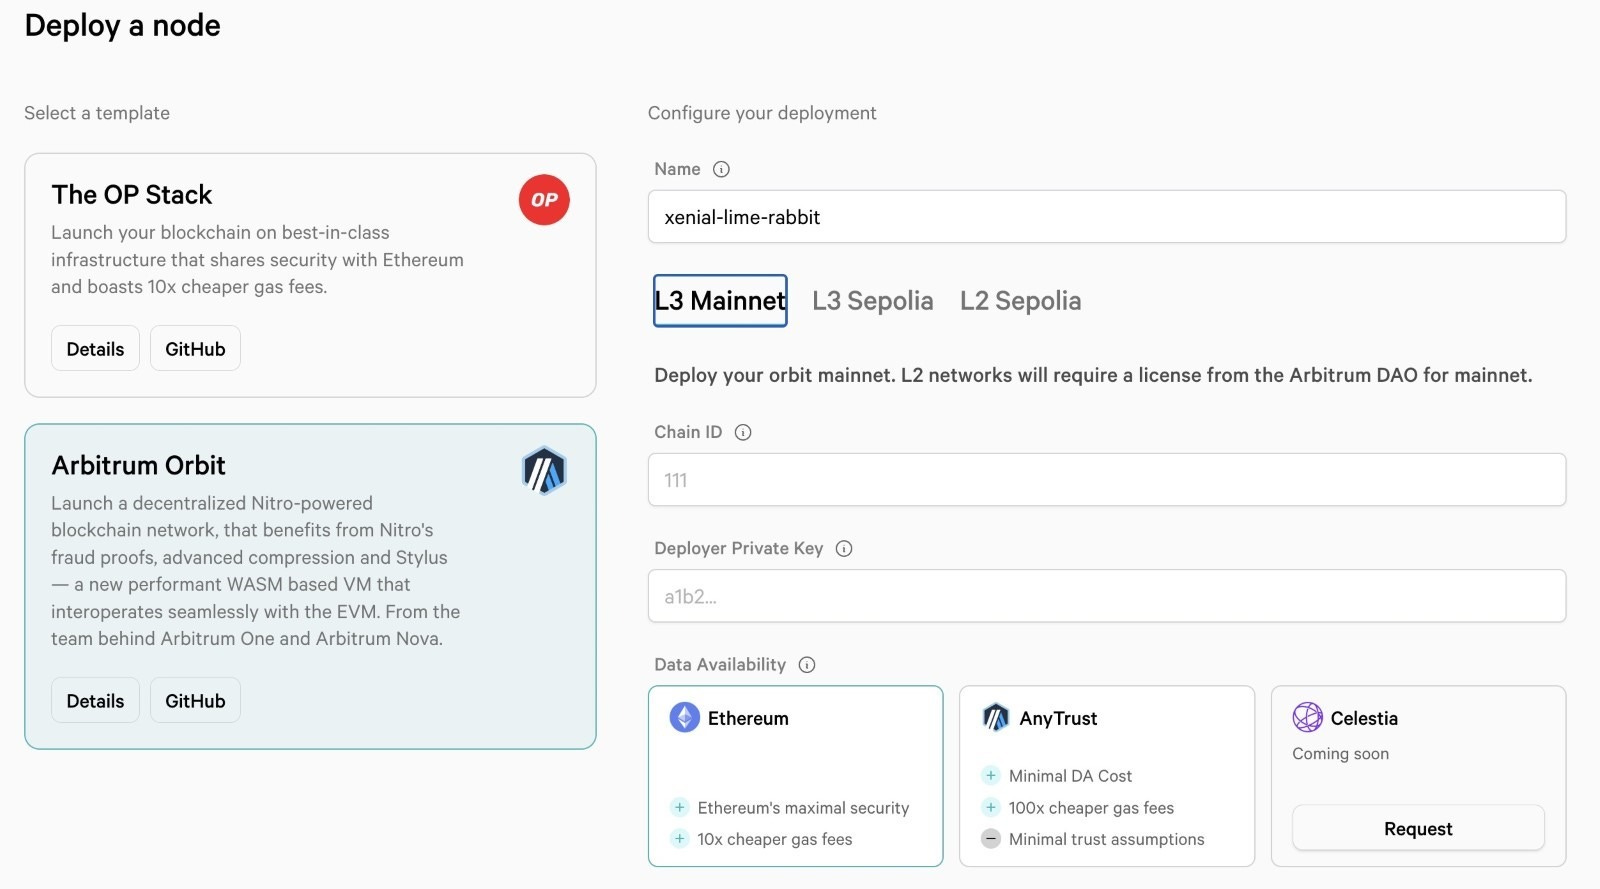Click the orbit mainnet license notice text
This screenshot has width=1600, height=889.
pos(1093,375)
